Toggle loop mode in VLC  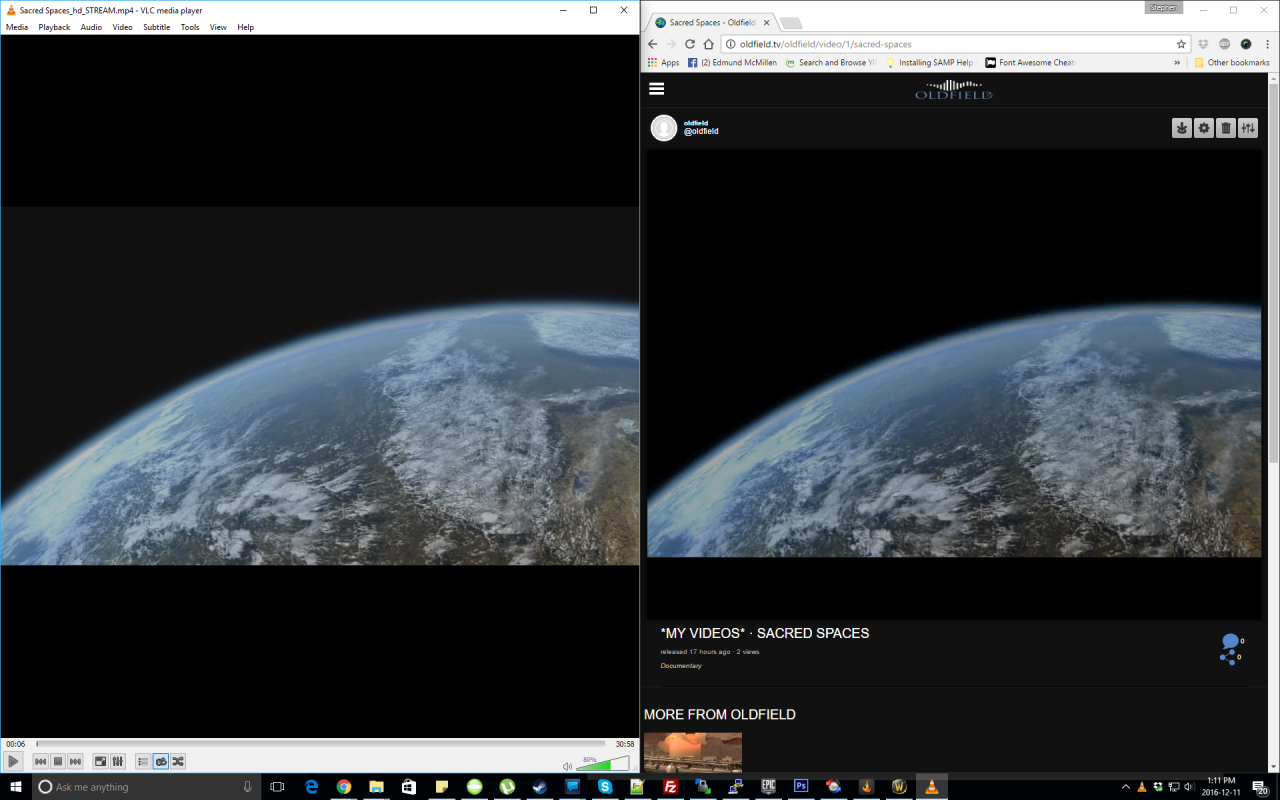point(161,762)
